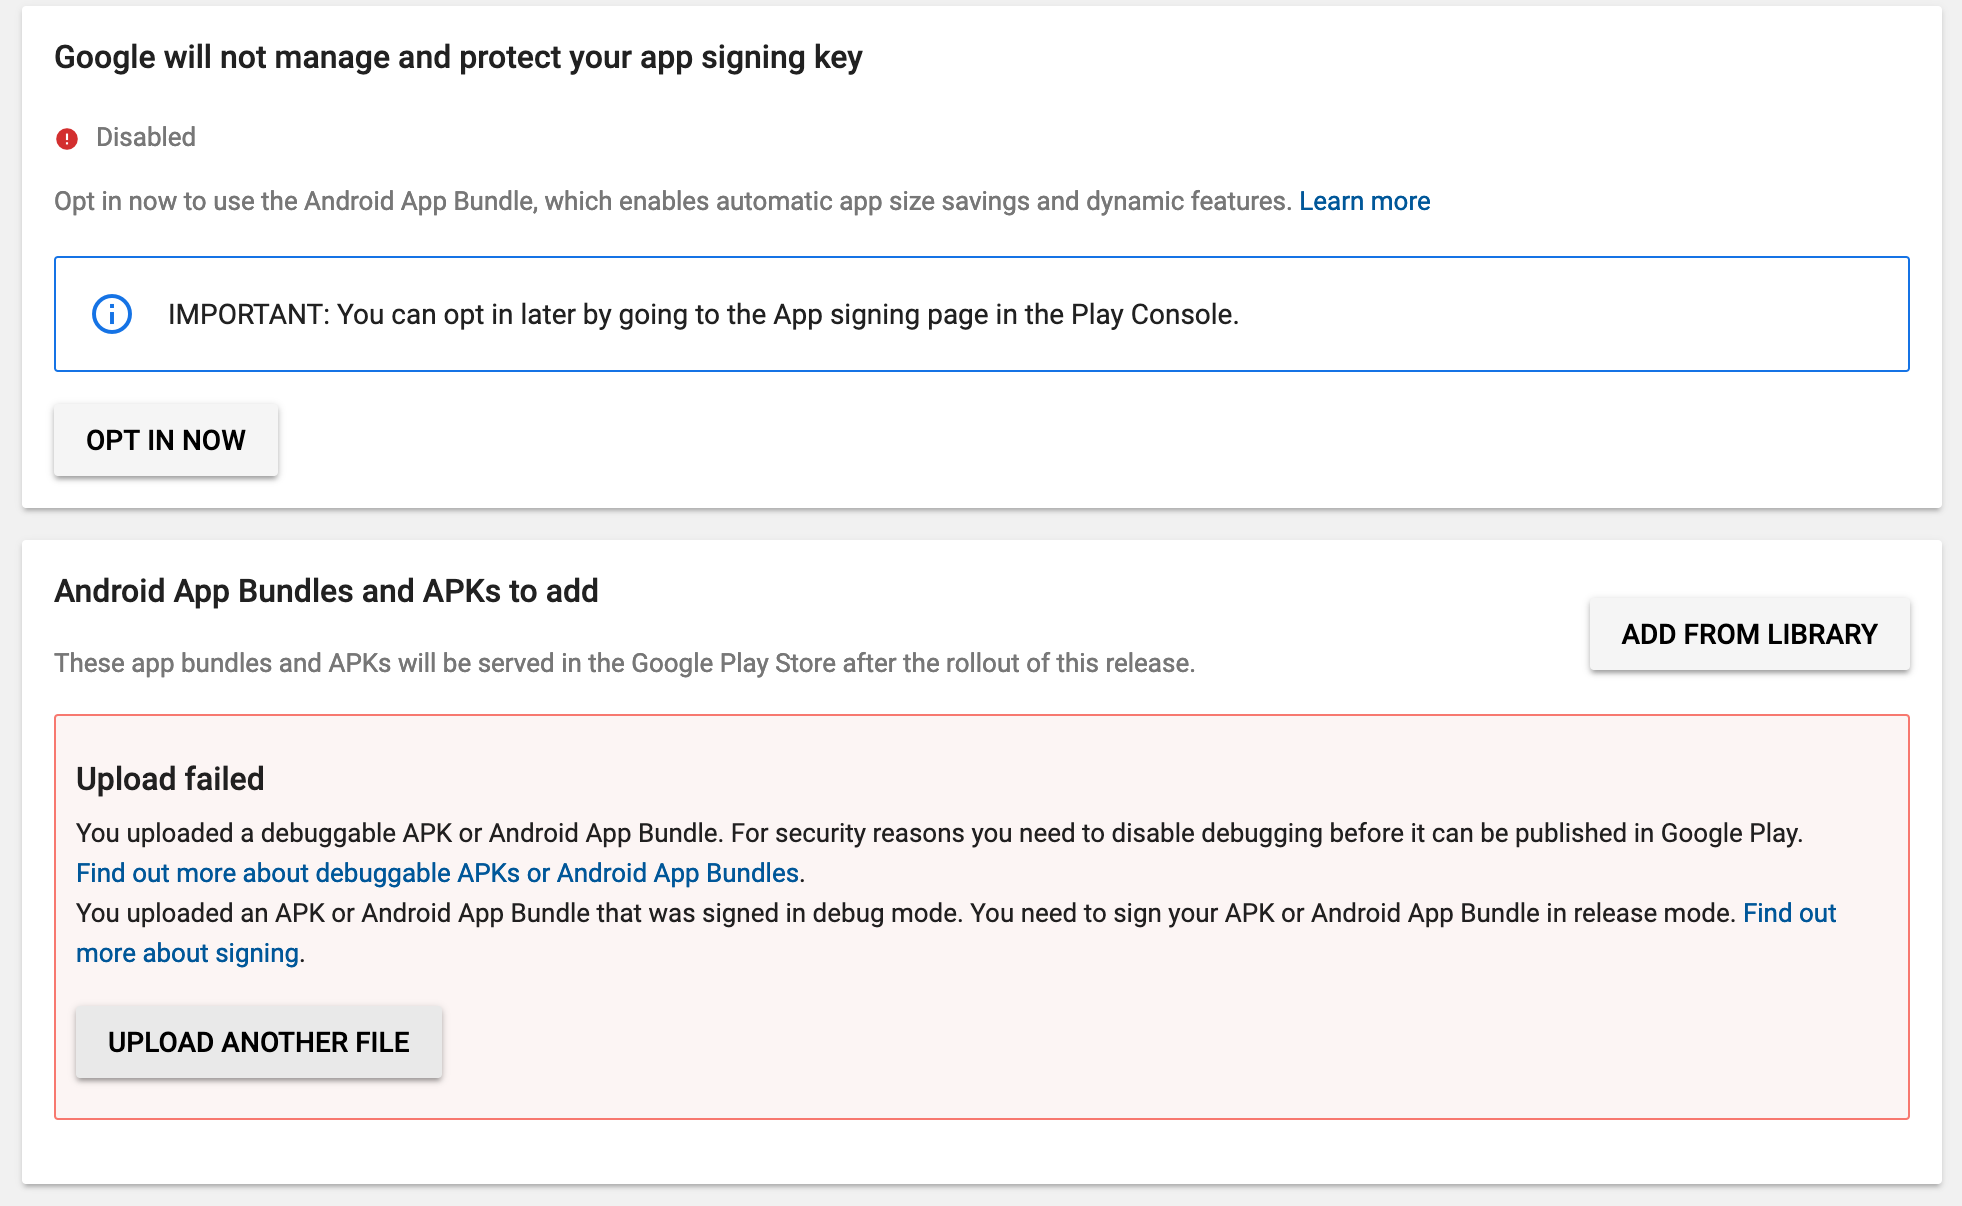The image size is (1962, 1206).
Task: Click the Opt in now description text
Action: pyautogui.click(x=673, y=201)
